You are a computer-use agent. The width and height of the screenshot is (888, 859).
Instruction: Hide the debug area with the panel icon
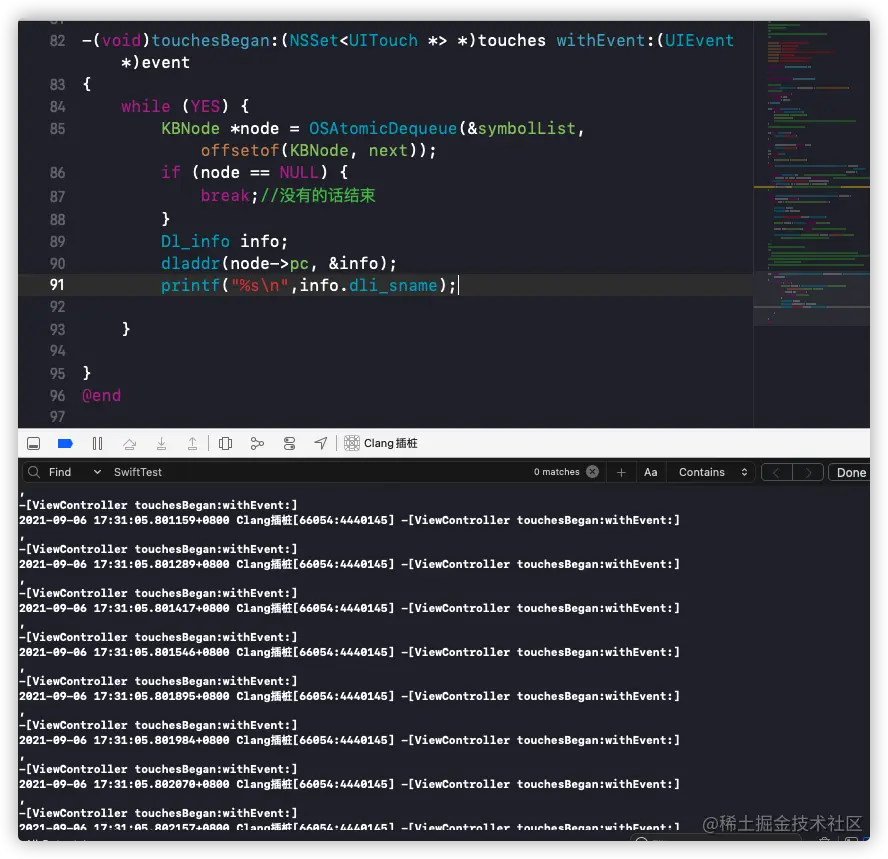pyautogui.click(x=33, y=443)
